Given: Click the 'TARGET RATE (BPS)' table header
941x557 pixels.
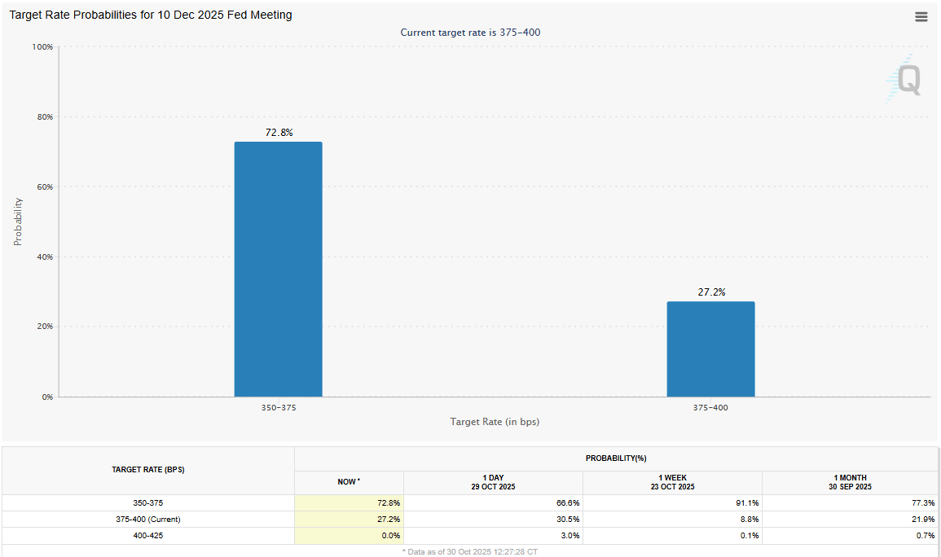Looking at the screenshot, I should click(148, 470).
